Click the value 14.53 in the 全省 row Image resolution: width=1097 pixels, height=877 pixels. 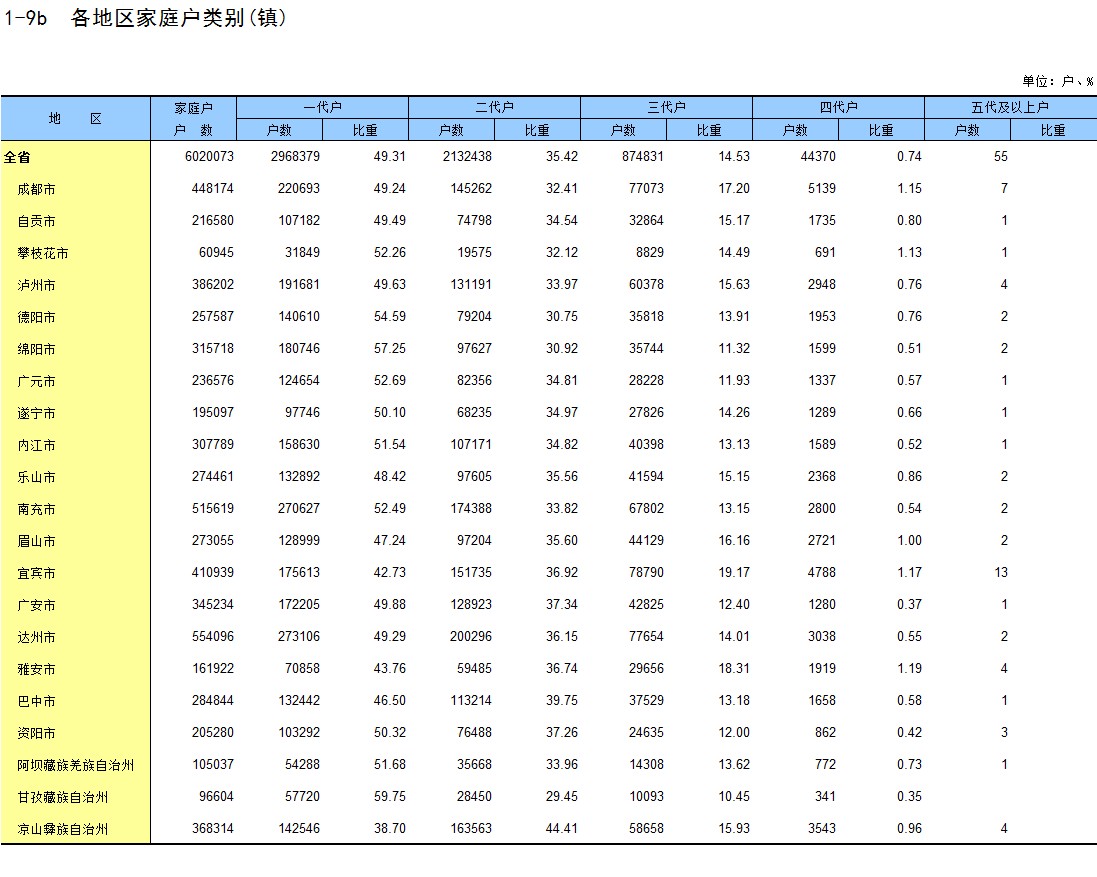734,157
